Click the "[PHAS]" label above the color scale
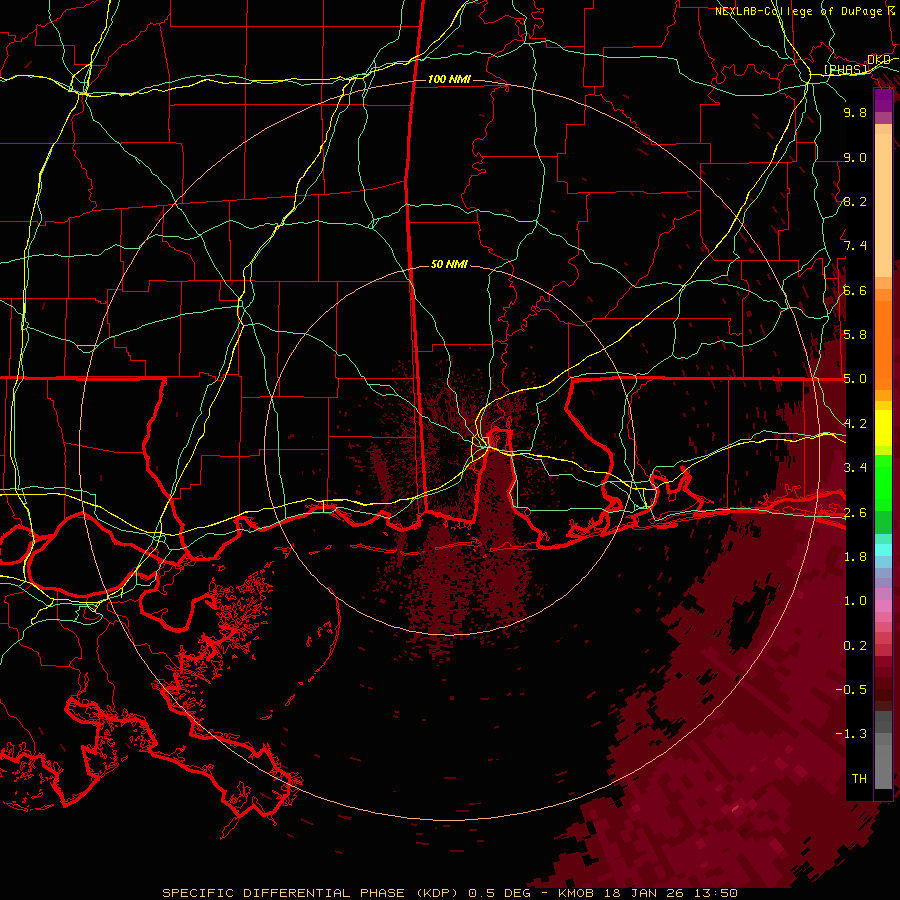This screenshot has width=900, height=900. click(x=847, y=69)
